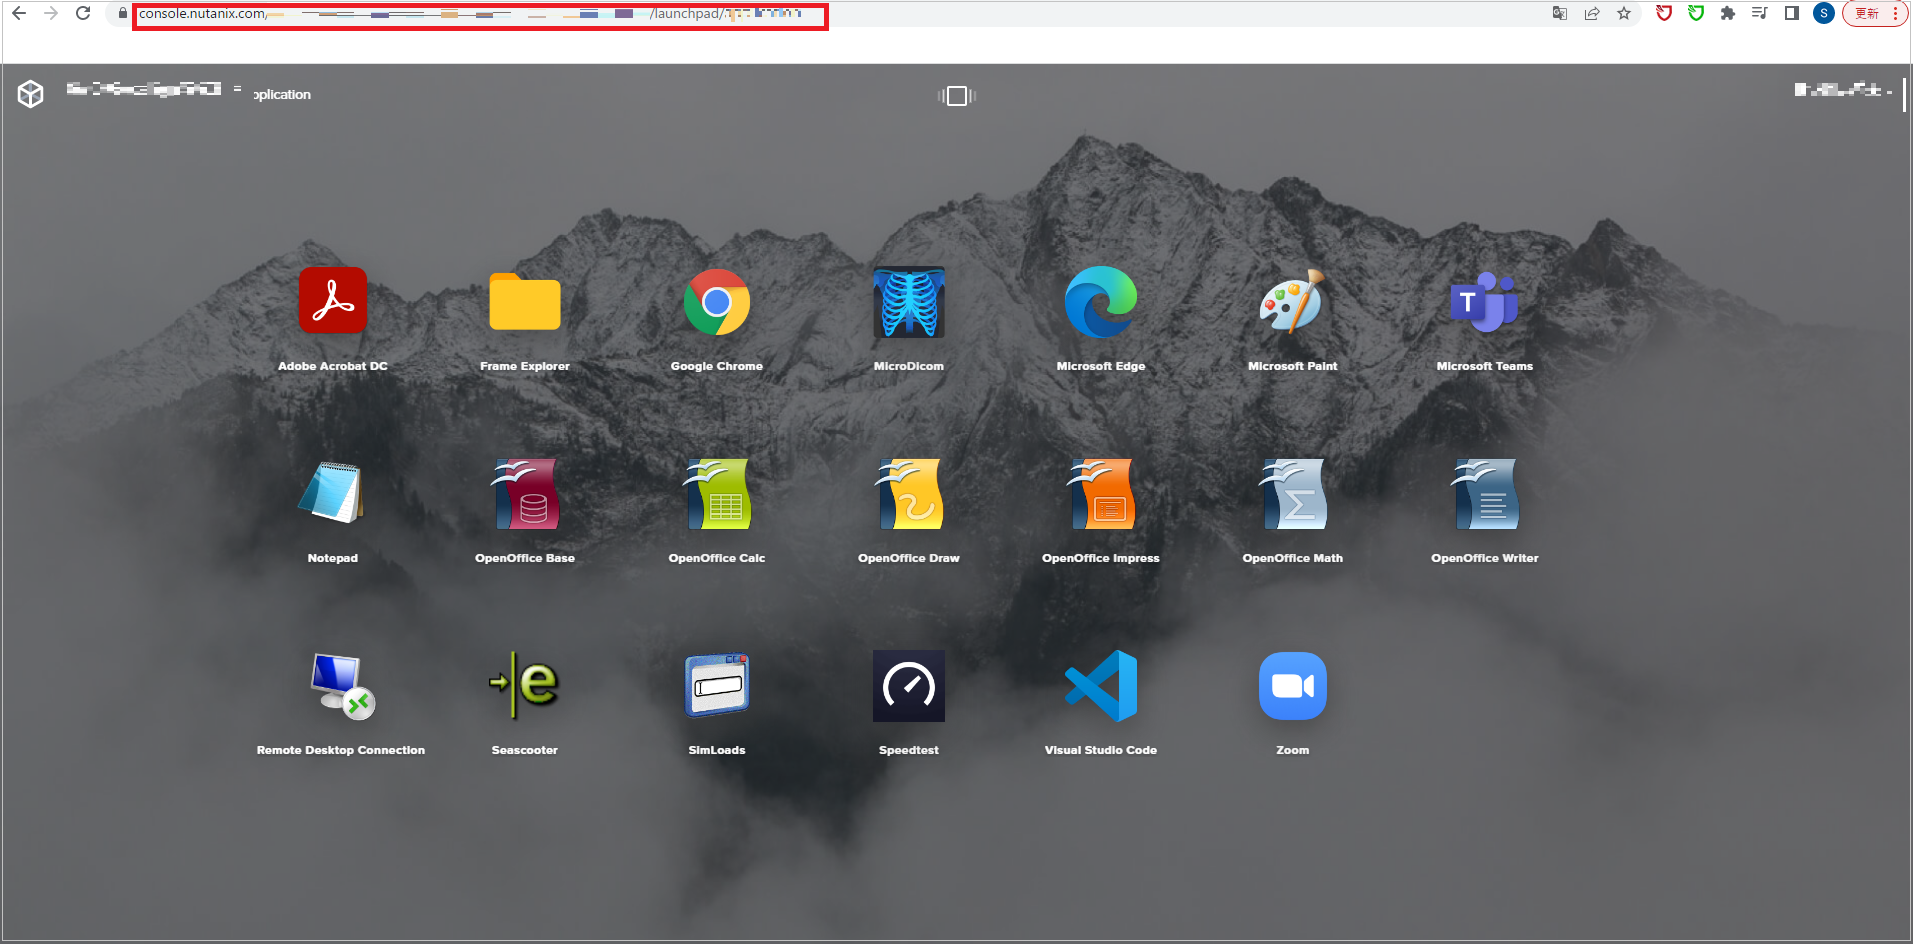This screenshot has width=1913, height=944.
Task: Click the Frame cube logo
Action: point(31,94)
